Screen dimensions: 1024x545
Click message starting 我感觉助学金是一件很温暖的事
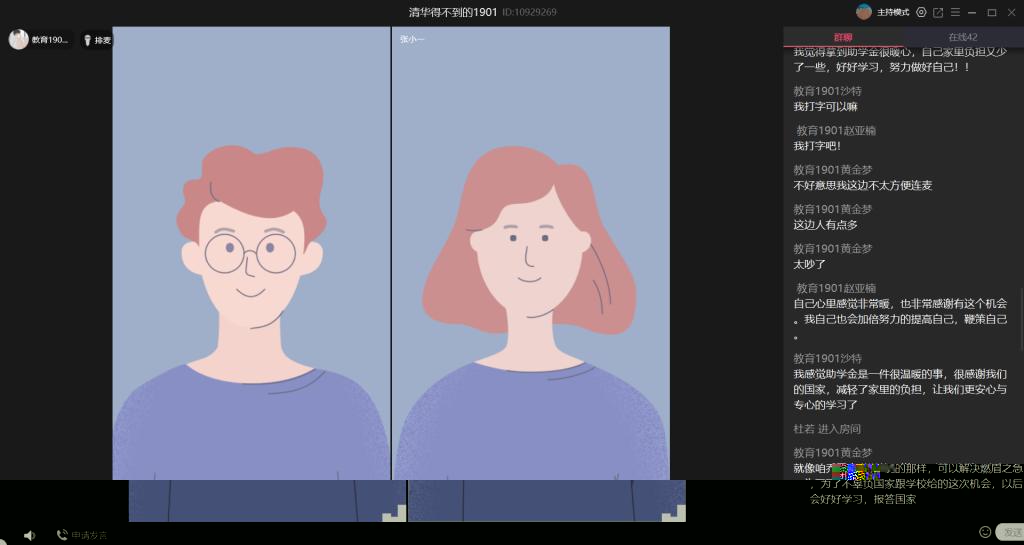[901, 390]
